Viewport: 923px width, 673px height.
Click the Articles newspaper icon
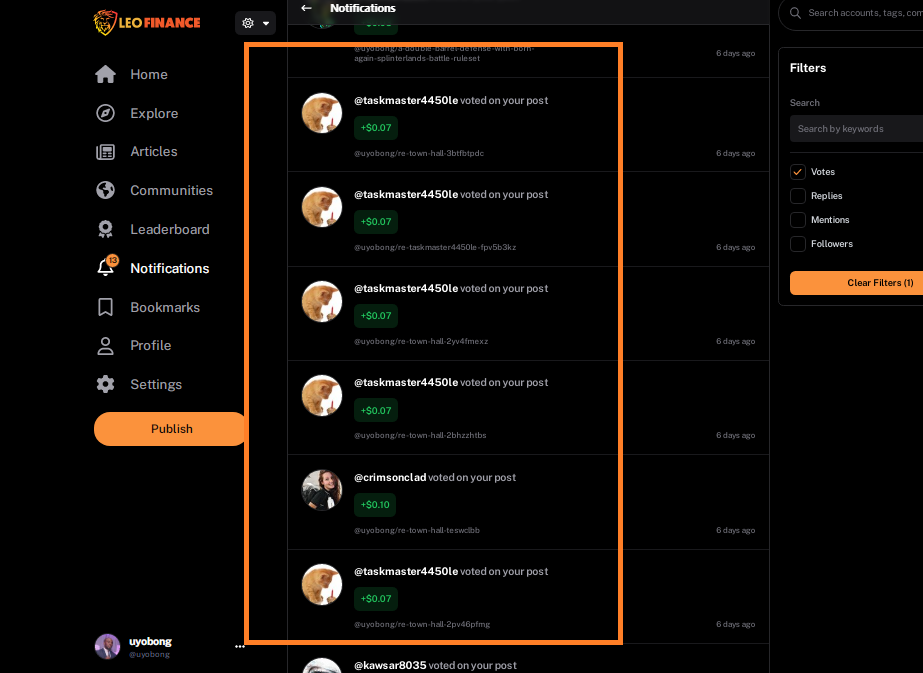(105, 152)
